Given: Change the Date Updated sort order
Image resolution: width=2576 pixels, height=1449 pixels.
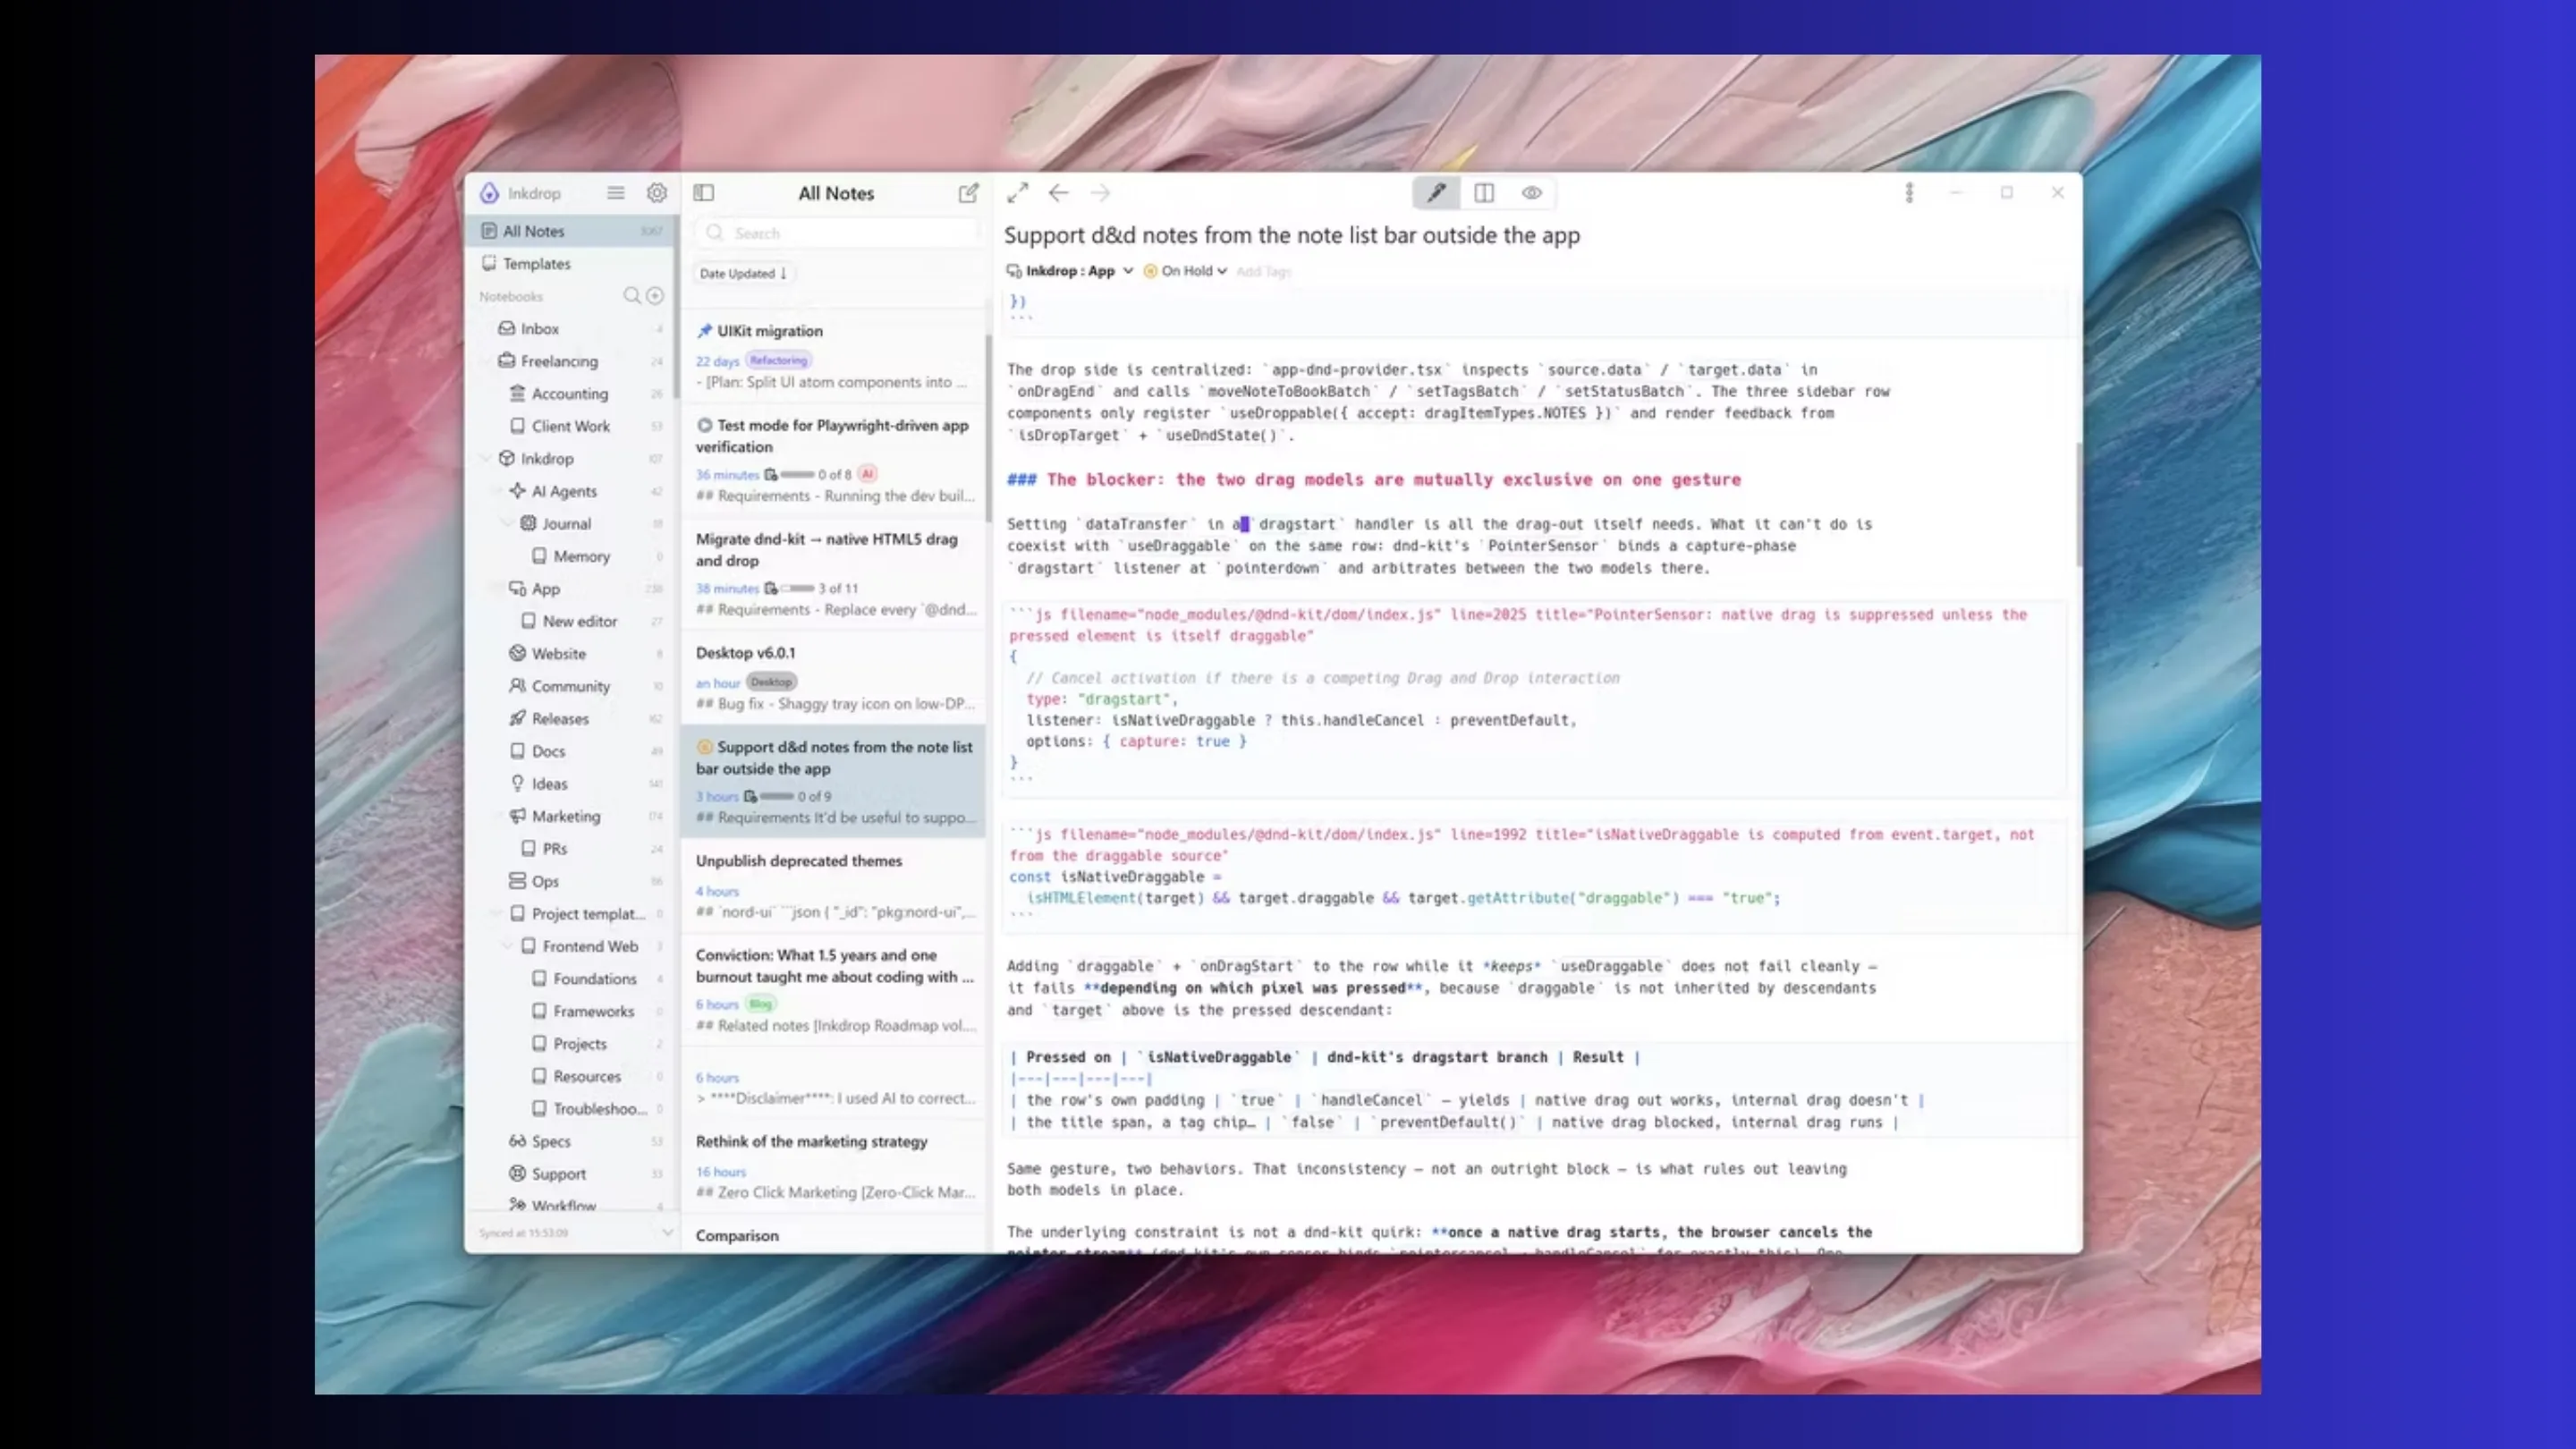Looking at the screenshot, I should 743,273.
